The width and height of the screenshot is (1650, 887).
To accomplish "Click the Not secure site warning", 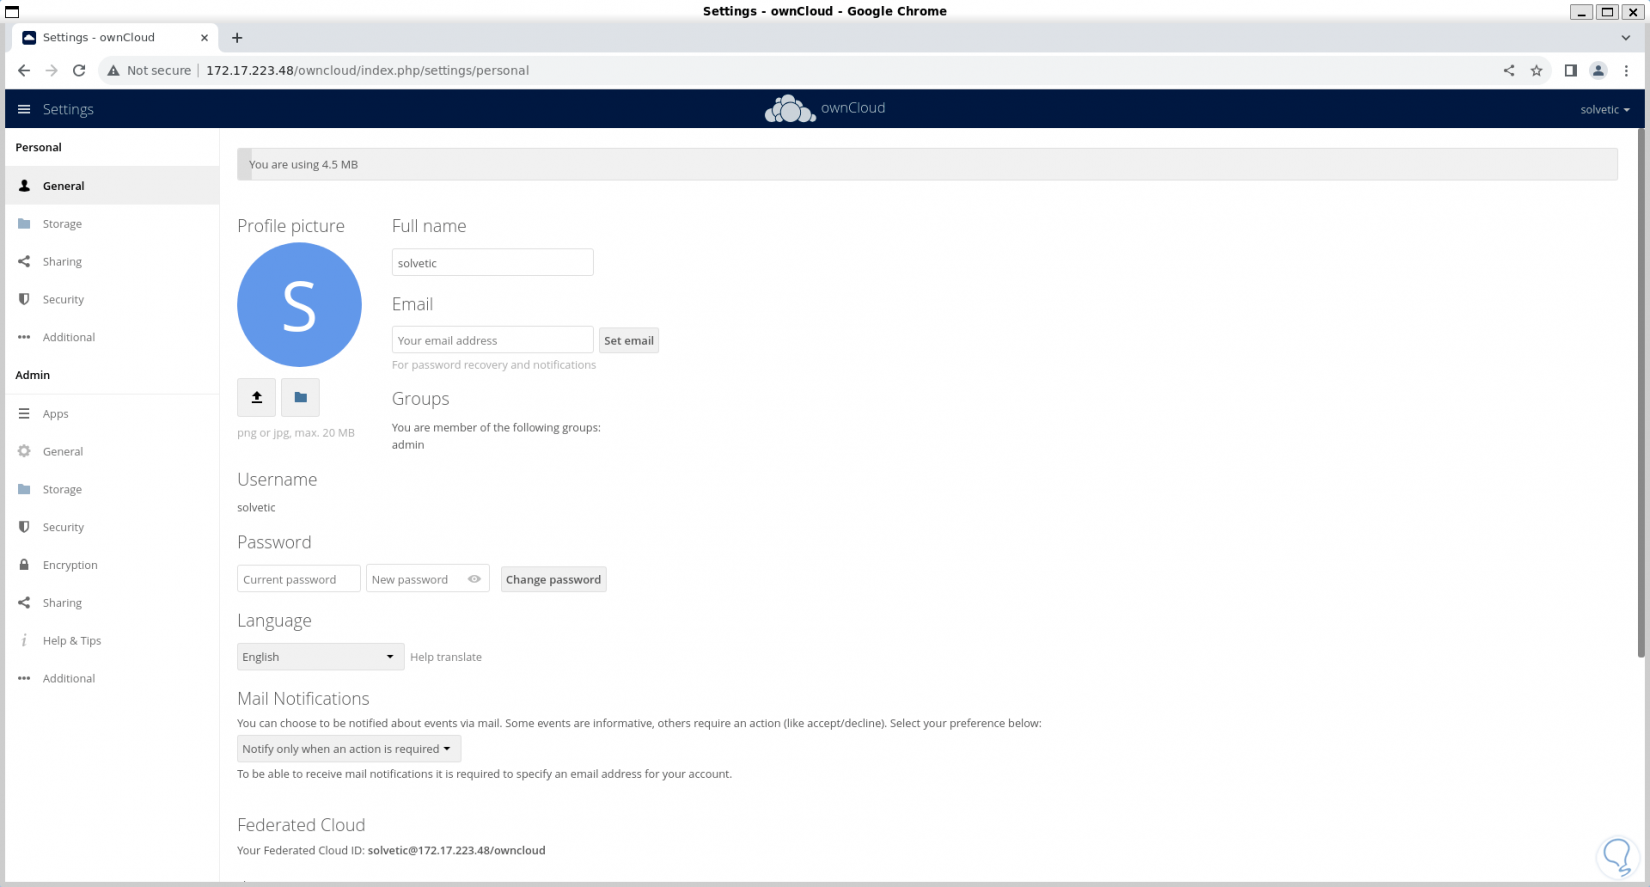I will click(x=149, y=70).
